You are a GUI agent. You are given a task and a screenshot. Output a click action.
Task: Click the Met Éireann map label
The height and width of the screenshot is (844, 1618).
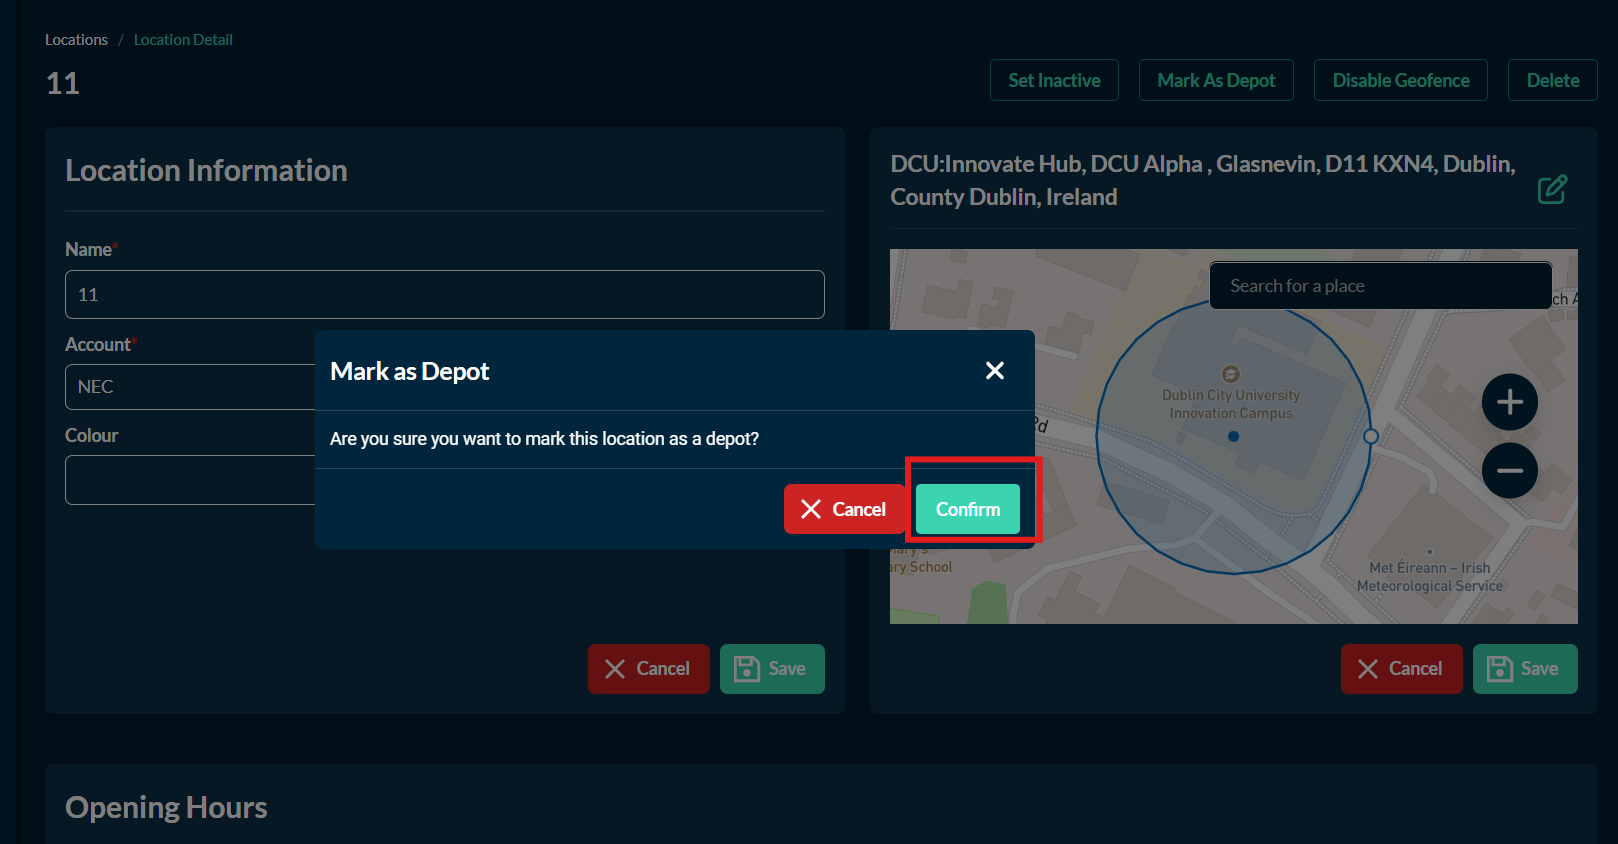[x=1430, y=577]
